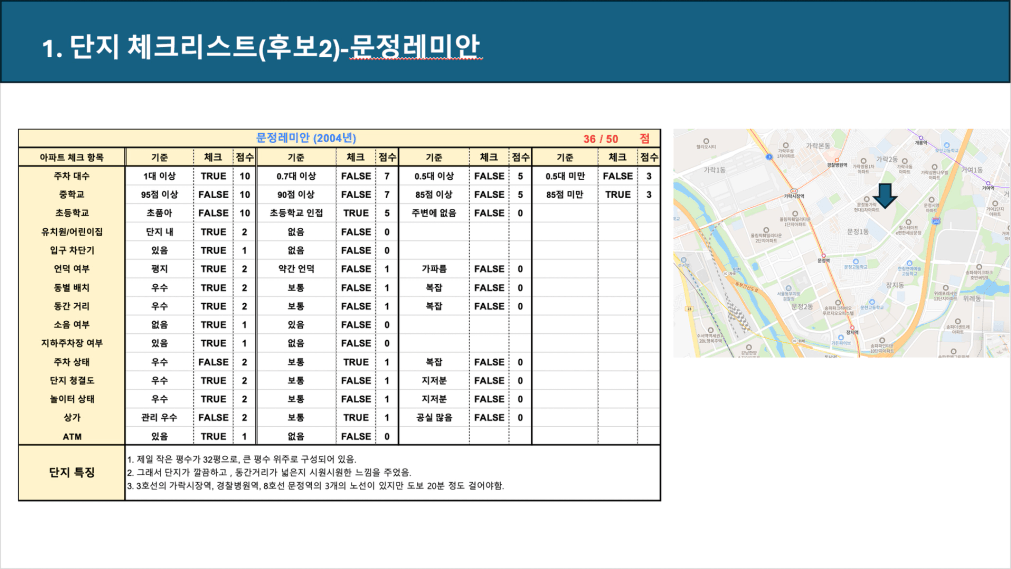Screen dimensions: 1011x569
Task: Select the '85점 이상' criterion cell
Action: click(434, 194)
